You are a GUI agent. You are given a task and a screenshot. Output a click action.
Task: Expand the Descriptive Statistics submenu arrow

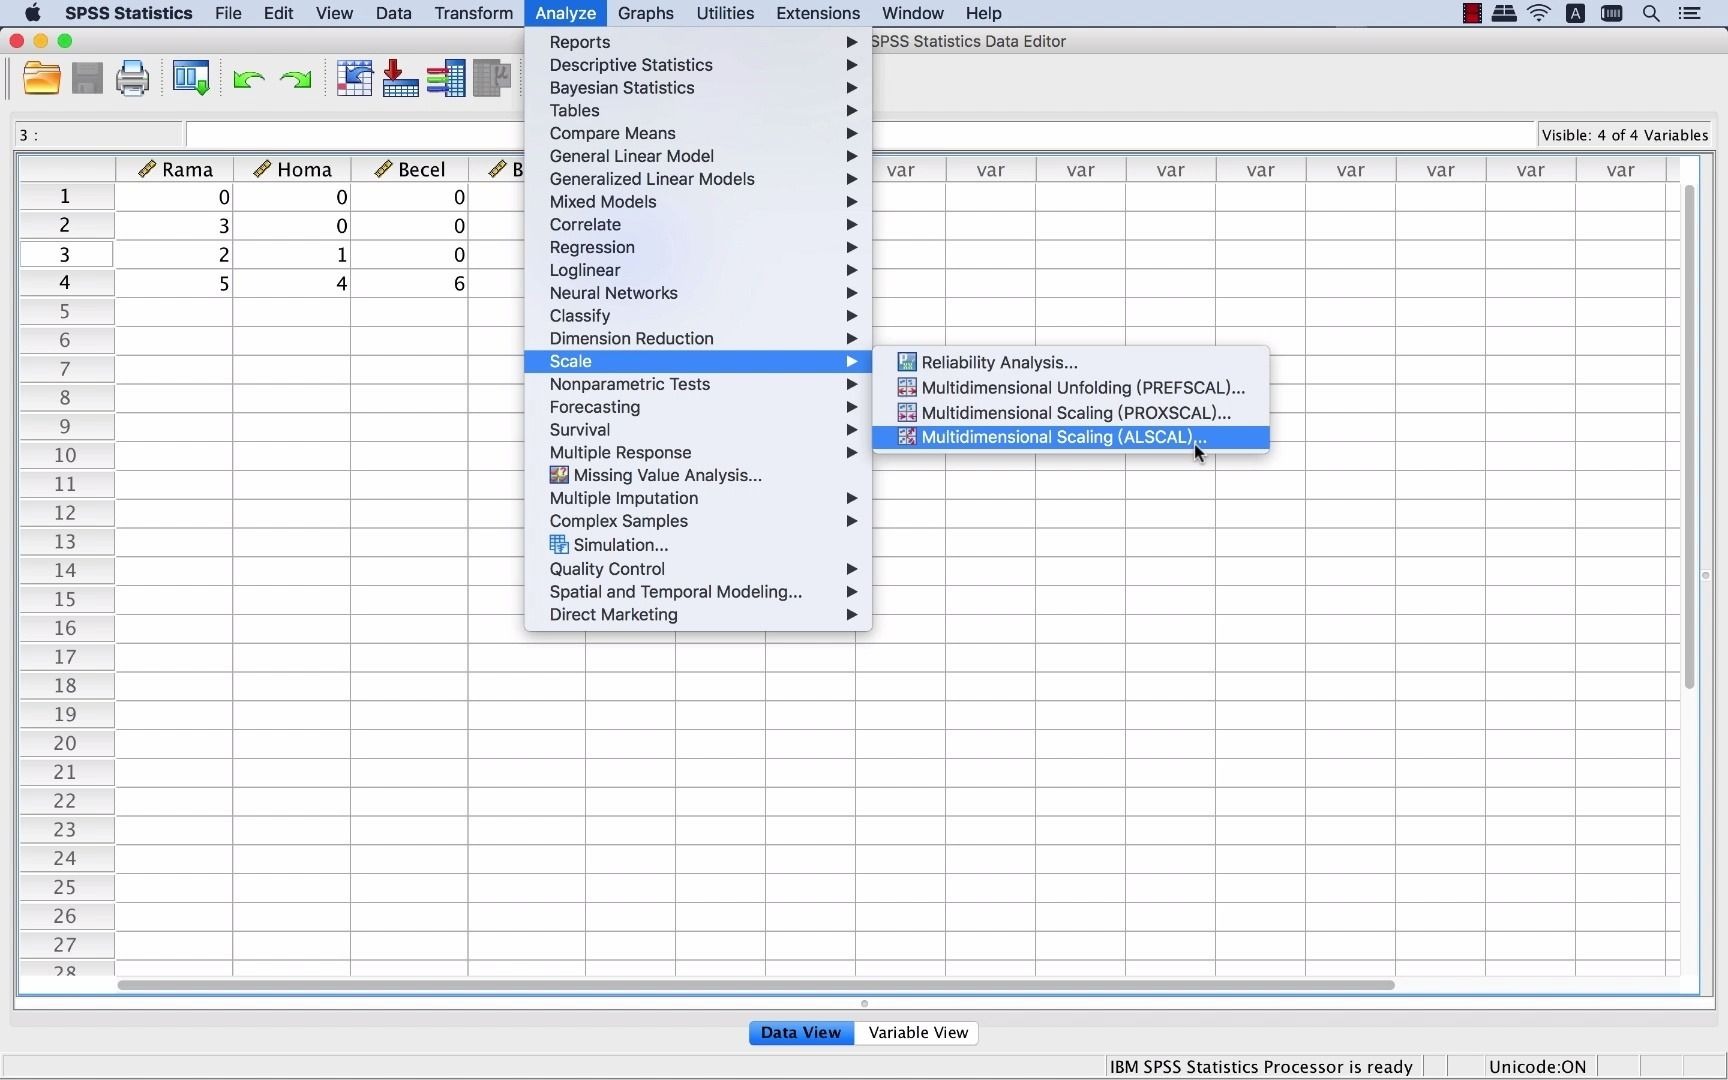852,65
